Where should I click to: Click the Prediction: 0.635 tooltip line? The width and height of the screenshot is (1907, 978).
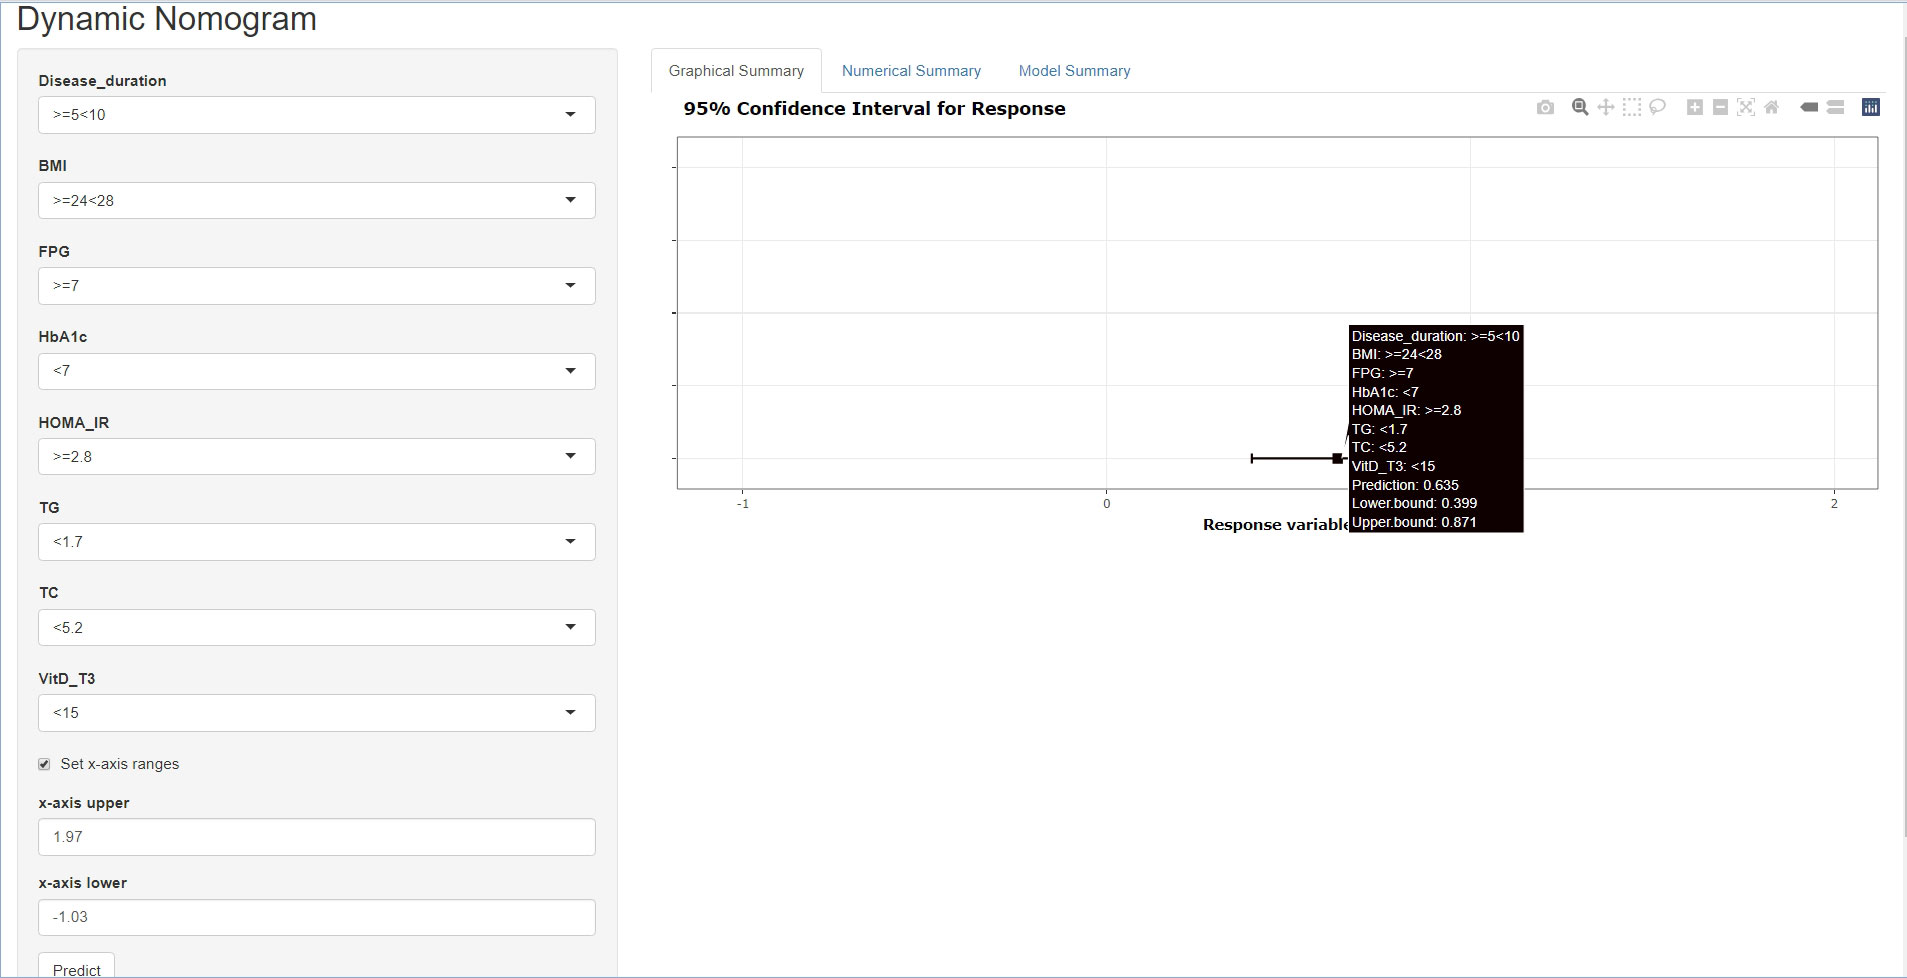click(1405, 485)
